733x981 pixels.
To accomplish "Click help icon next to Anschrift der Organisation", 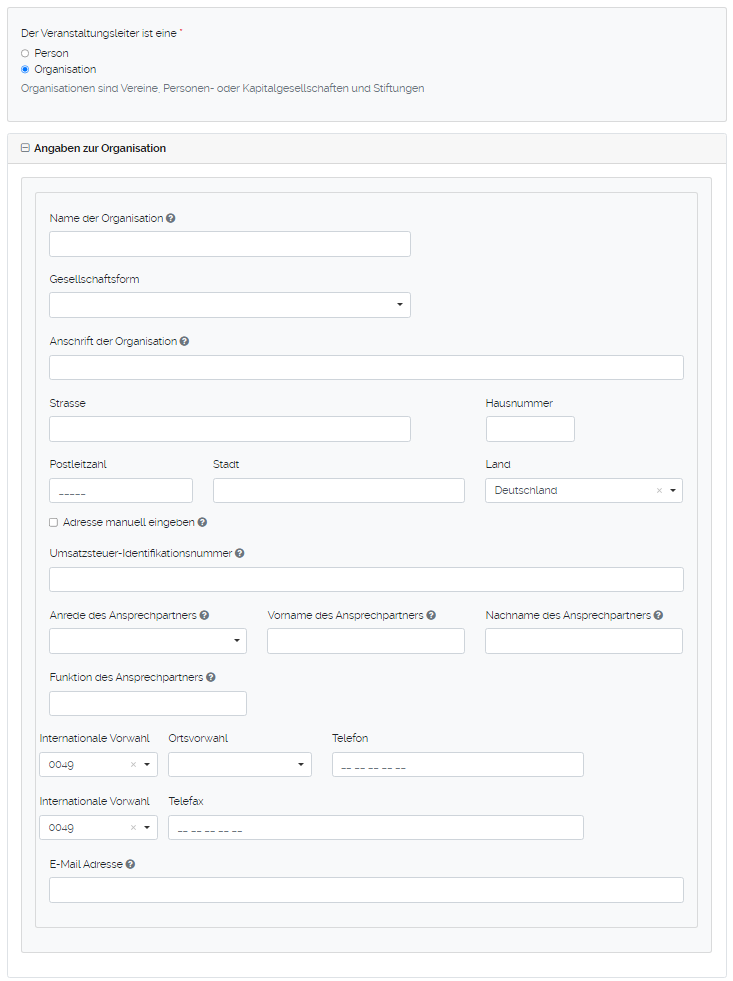I will [184, 341].
